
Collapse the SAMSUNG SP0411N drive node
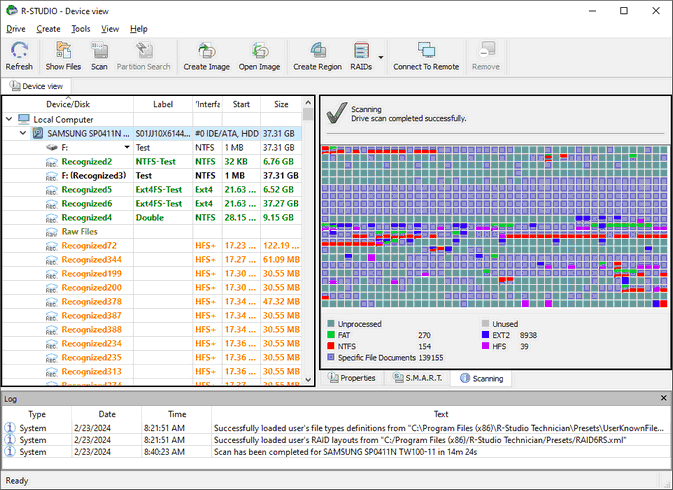(23, 133)
